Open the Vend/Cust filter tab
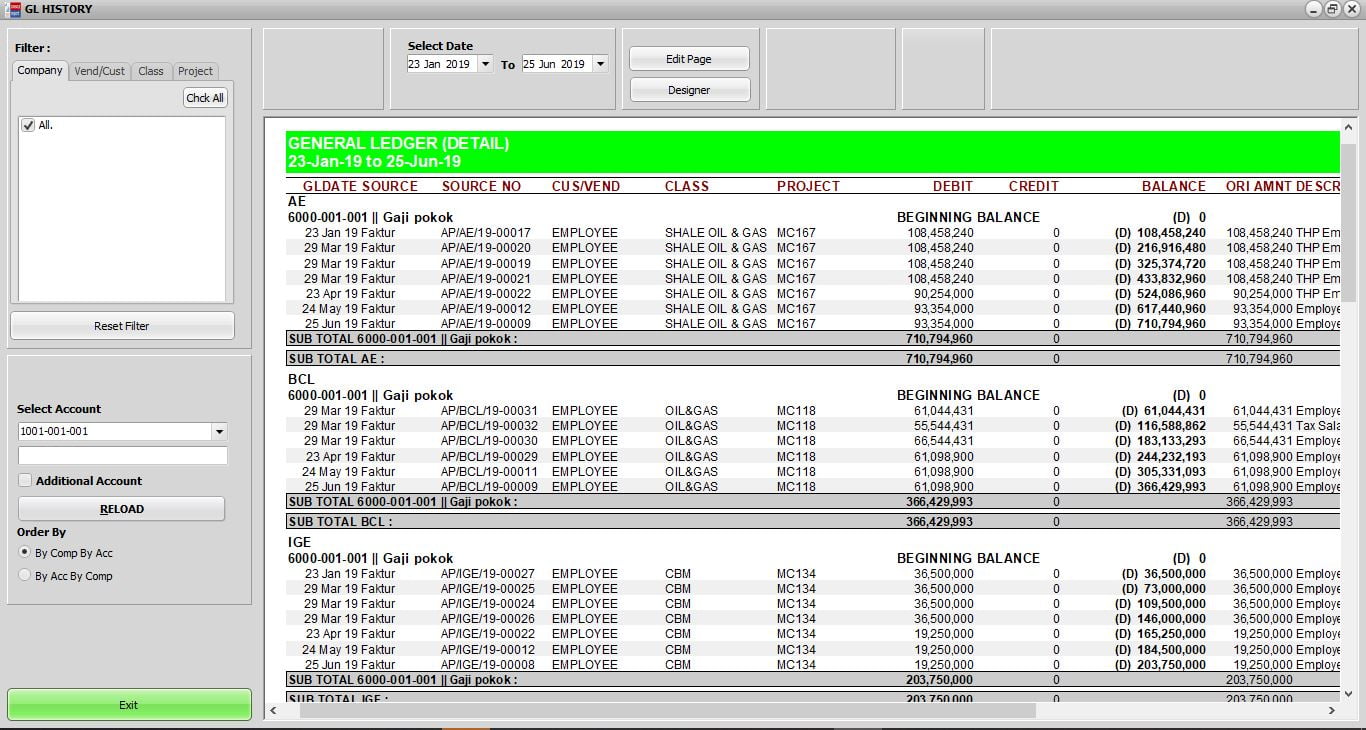Image resolution: width=1366 pixels, height=730 pixels. click(x=100, y=71)
